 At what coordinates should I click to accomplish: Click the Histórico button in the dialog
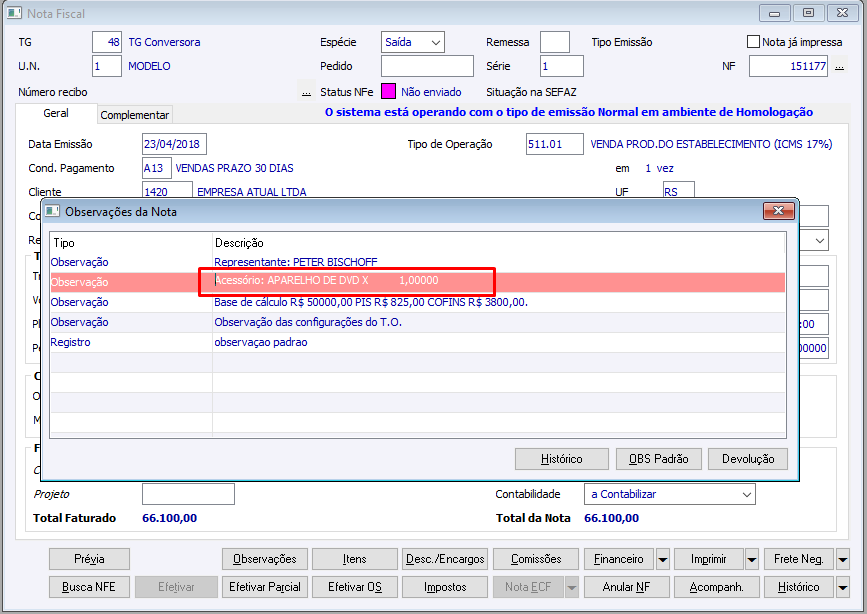(561, 459)
